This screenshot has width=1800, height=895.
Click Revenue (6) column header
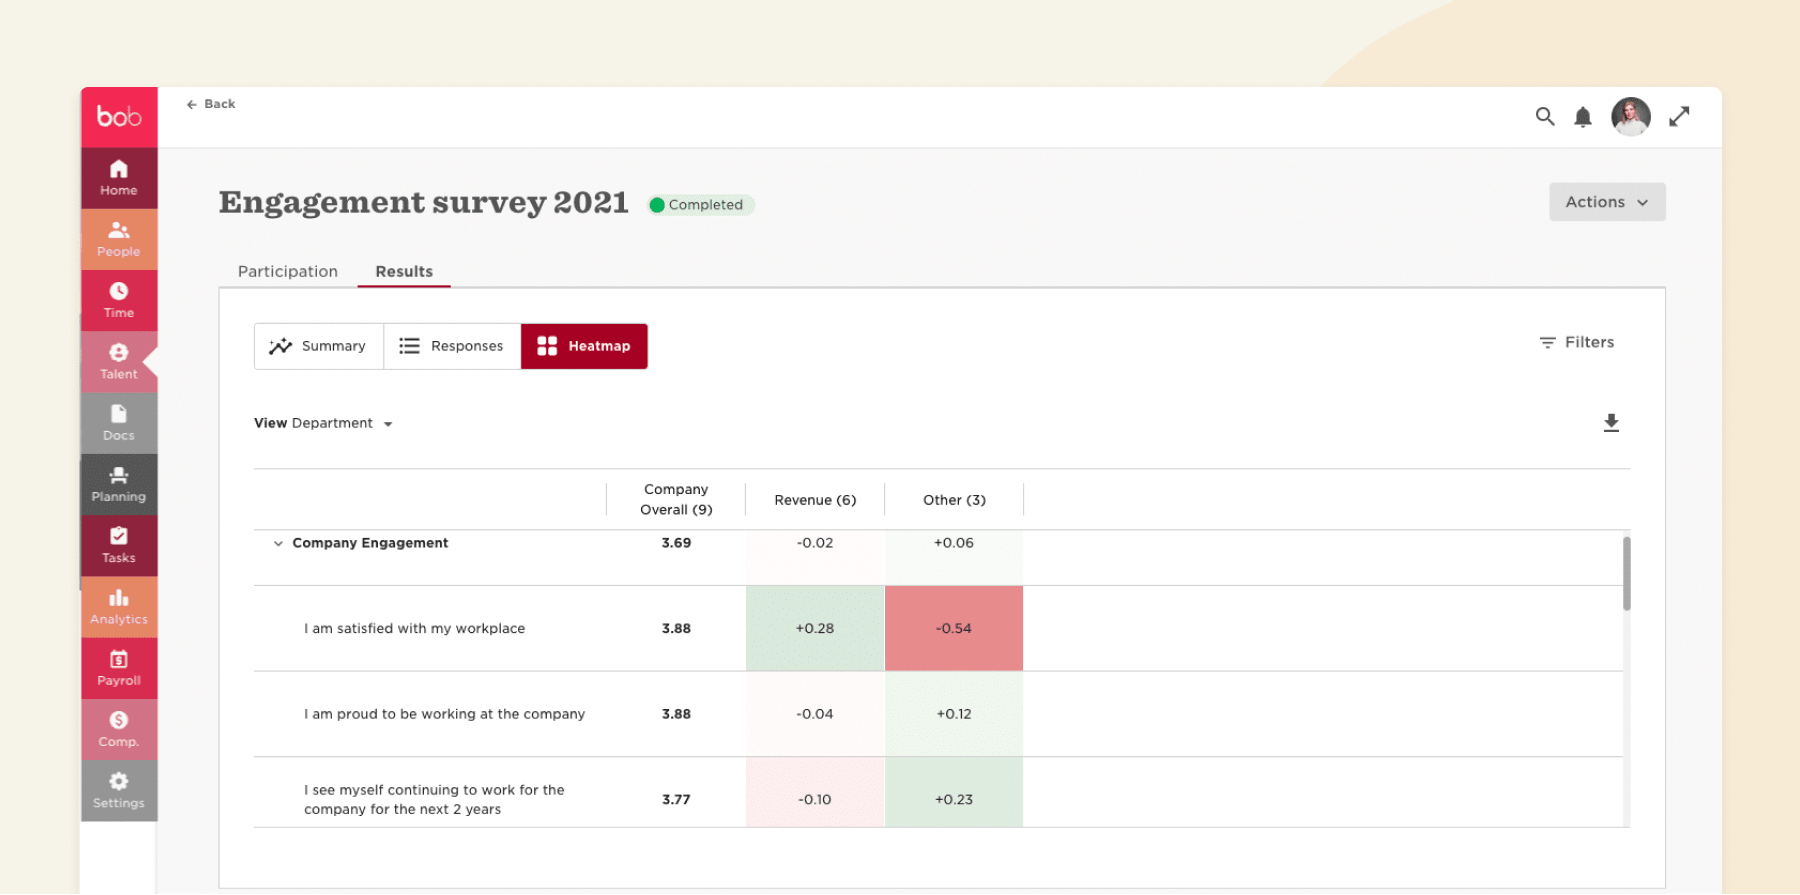click(x=815, y=500)
